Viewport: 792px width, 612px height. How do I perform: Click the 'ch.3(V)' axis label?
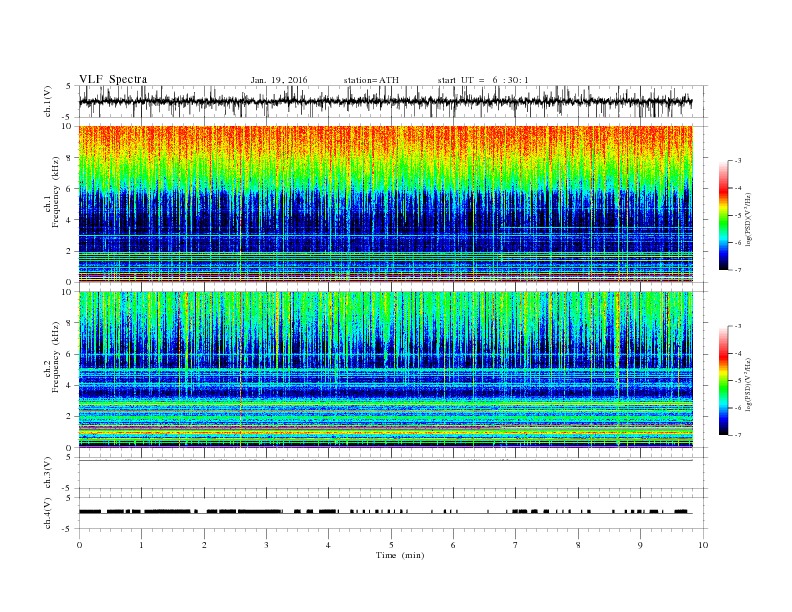click(48, 473)
